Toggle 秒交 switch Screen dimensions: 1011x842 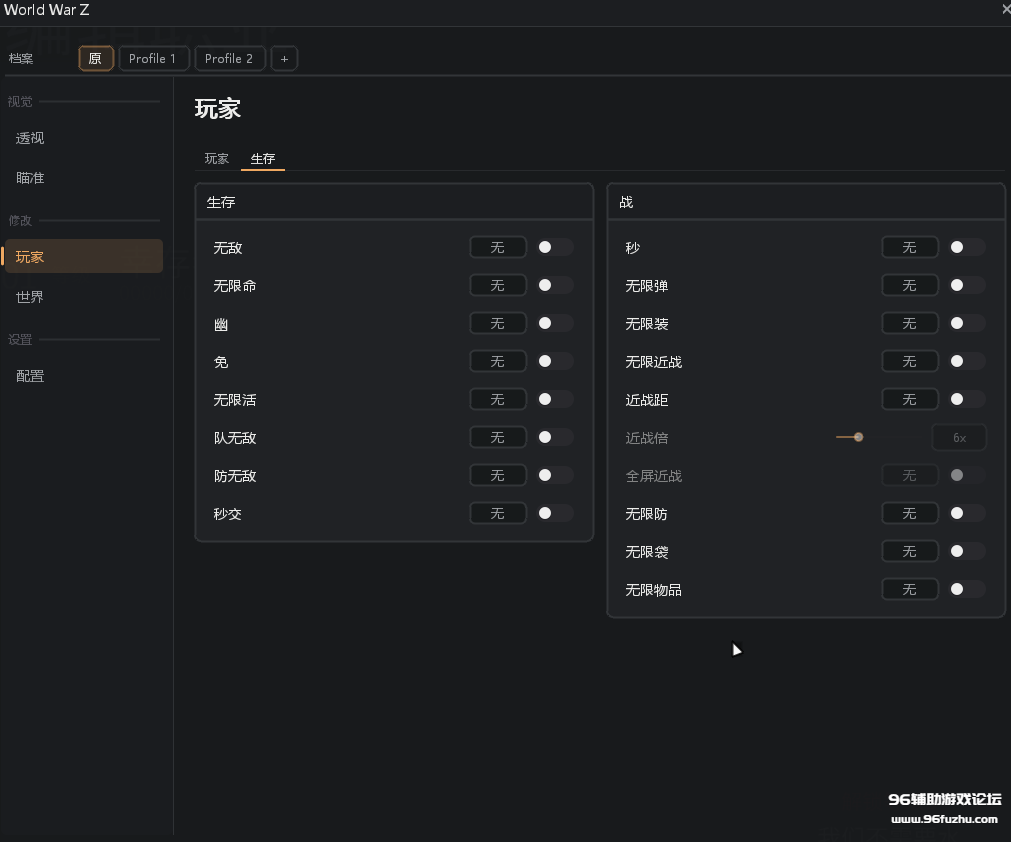tap(555, 513)
